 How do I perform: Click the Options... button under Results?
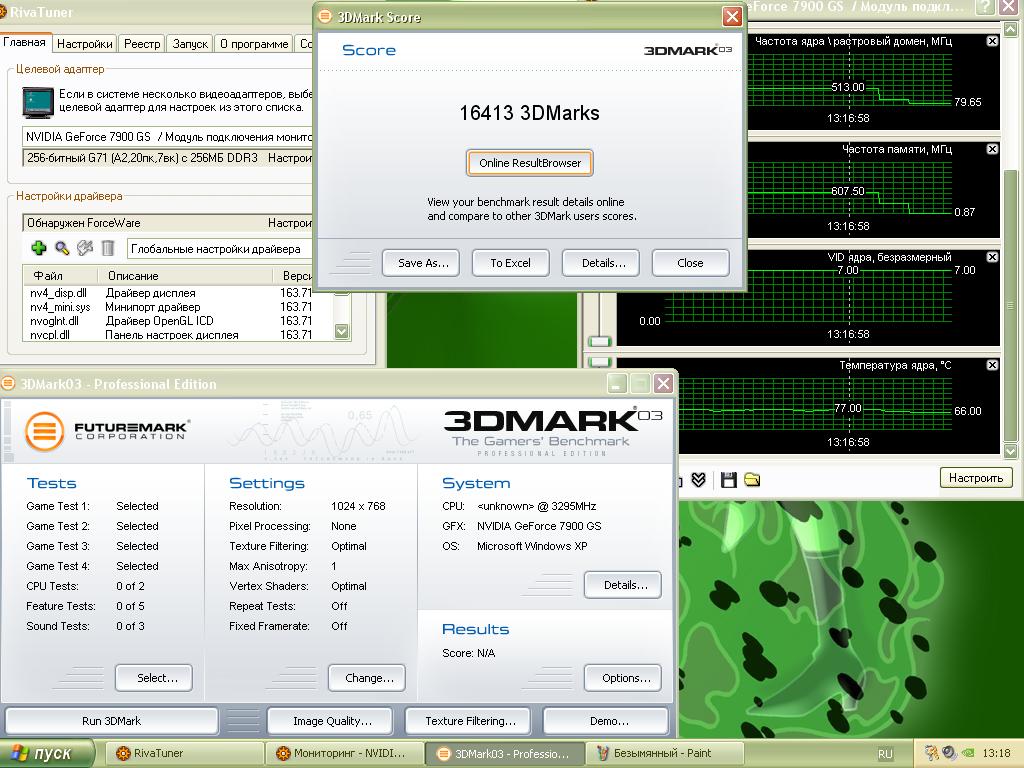point(623,678)
